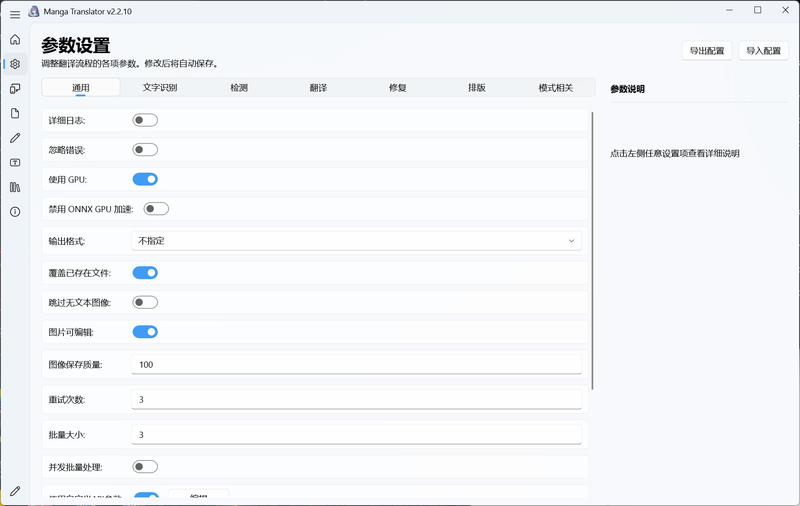Open the overlapping squares sidebar icon
The width and height of the screenshot is (800, 506).
[15, 88]
